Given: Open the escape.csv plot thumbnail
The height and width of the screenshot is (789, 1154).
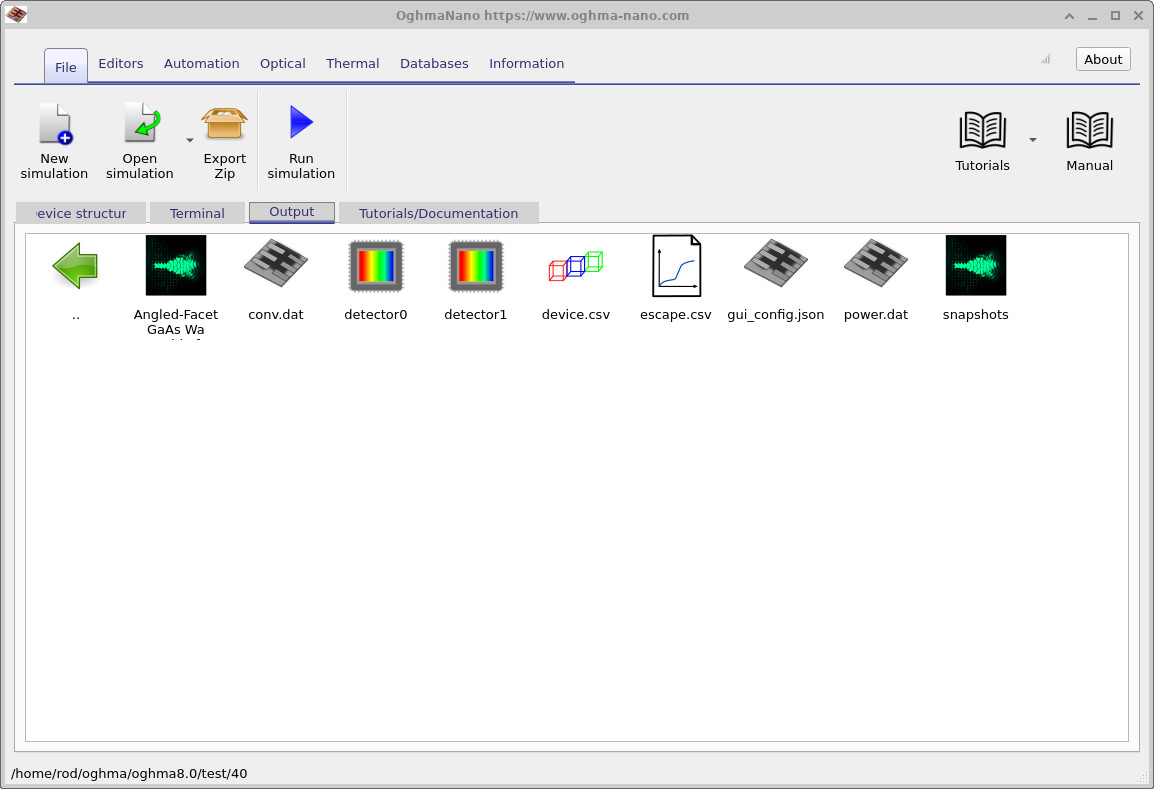Looking at the screenshot, I should [675, 265].
